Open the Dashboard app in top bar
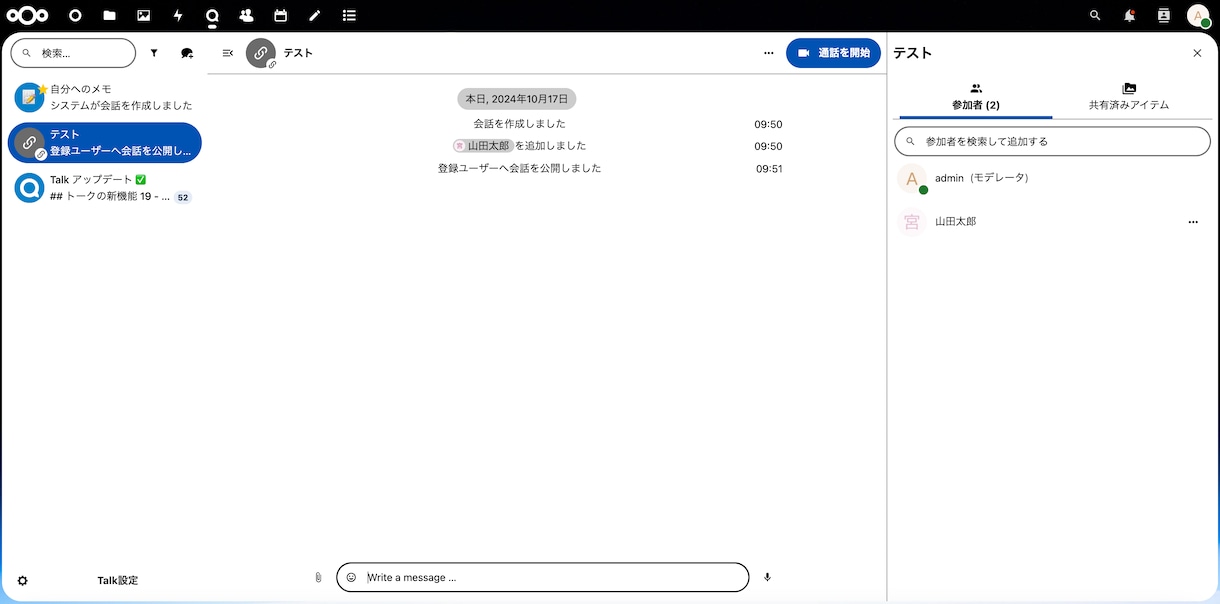Viewport: 1220px width, 604px height. [75, 15]
